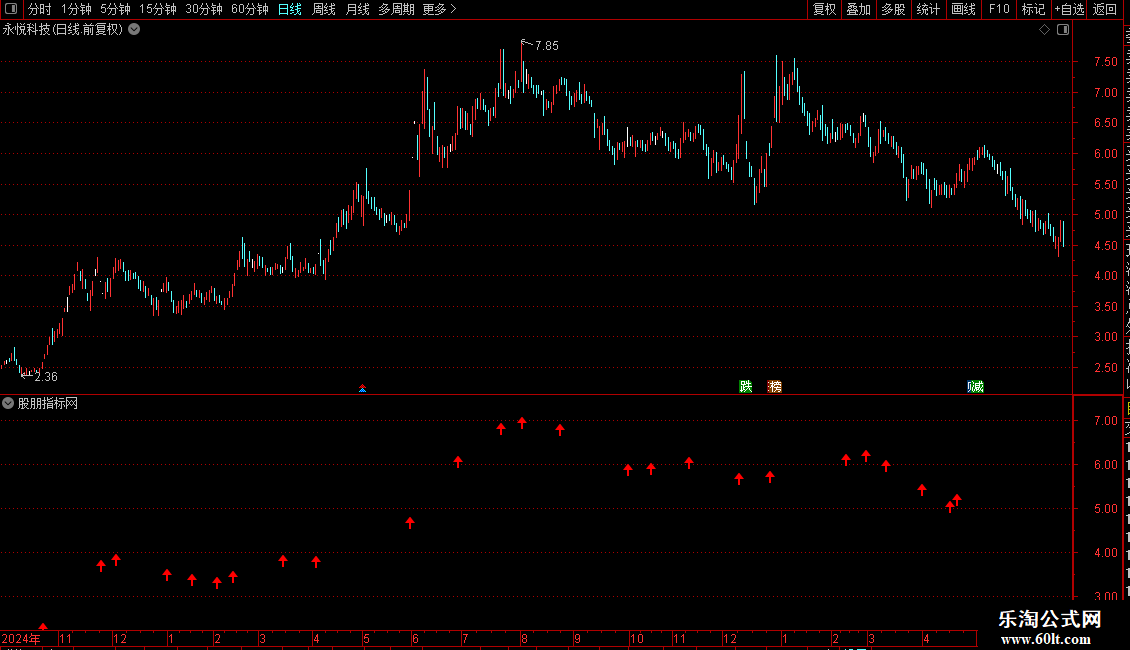Expand the 永悦科技 chart title dropdown
1130x650 pixels.
(134, 30)
